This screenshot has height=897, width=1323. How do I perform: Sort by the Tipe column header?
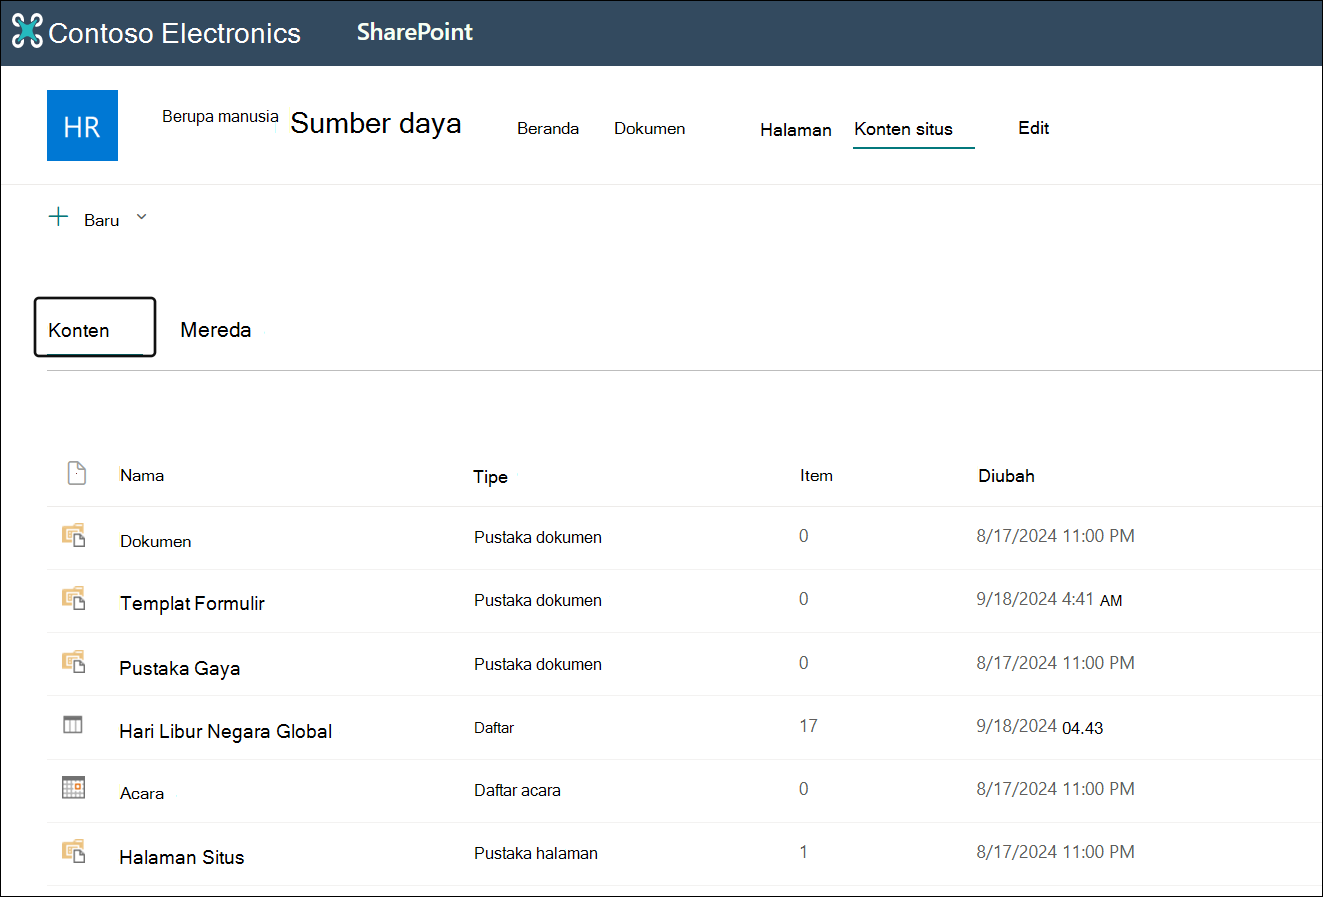491,477
